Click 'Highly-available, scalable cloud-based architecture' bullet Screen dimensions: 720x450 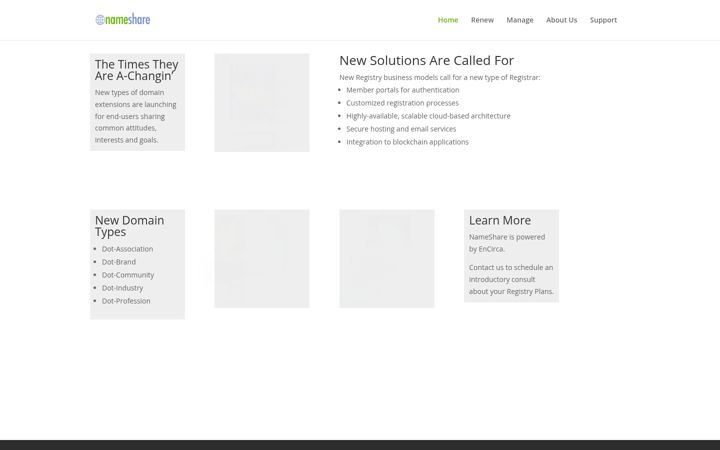[x=428, y=116]
